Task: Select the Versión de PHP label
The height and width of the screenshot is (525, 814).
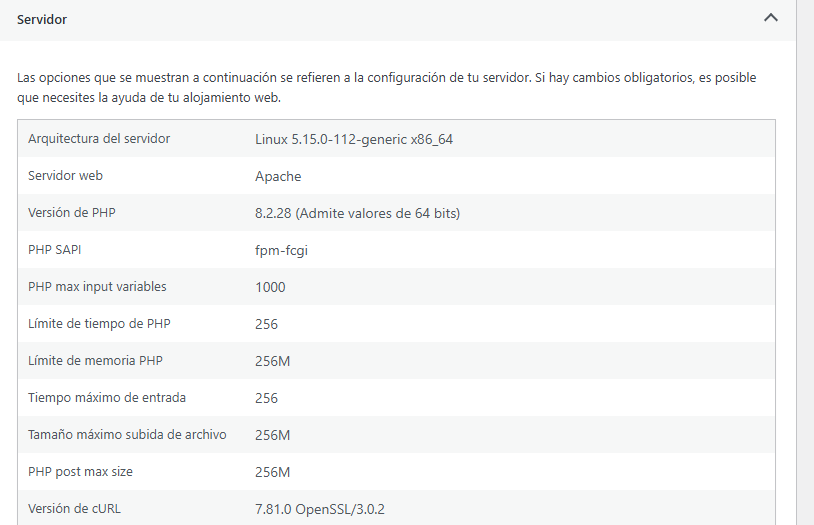Action: pos(72,212)
